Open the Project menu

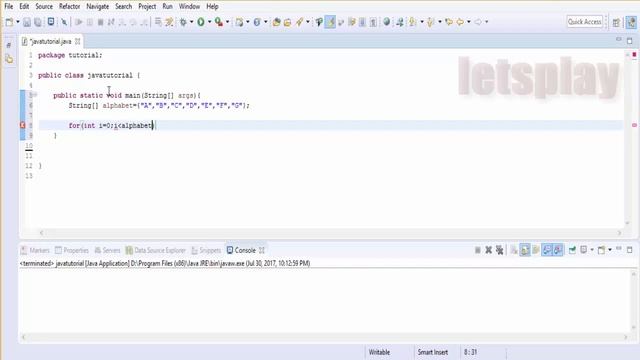click(147, 7)
